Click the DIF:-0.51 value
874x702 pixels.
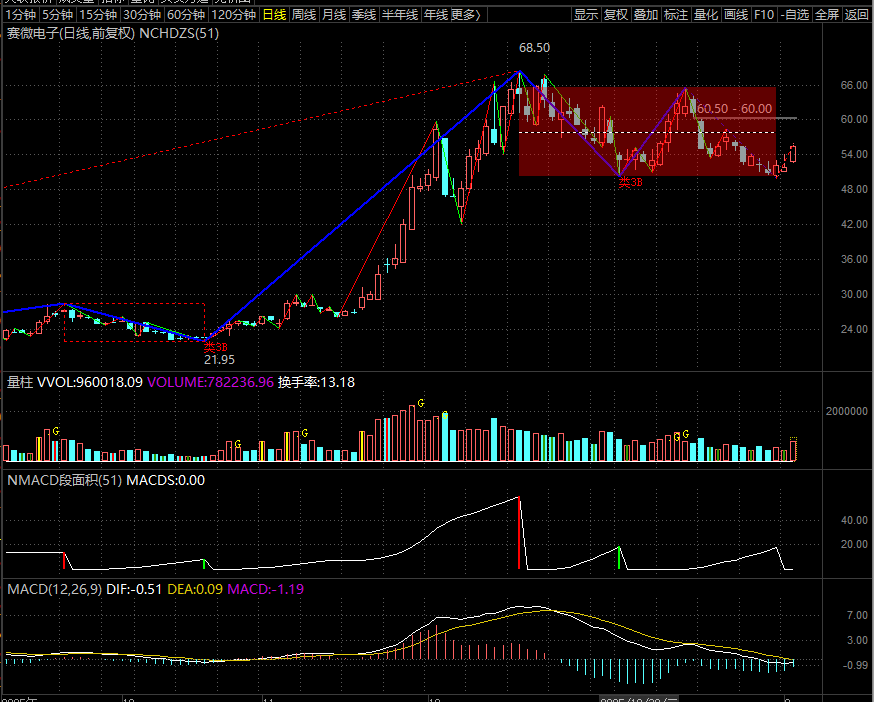pyautogui.click(x=134, y=589)
